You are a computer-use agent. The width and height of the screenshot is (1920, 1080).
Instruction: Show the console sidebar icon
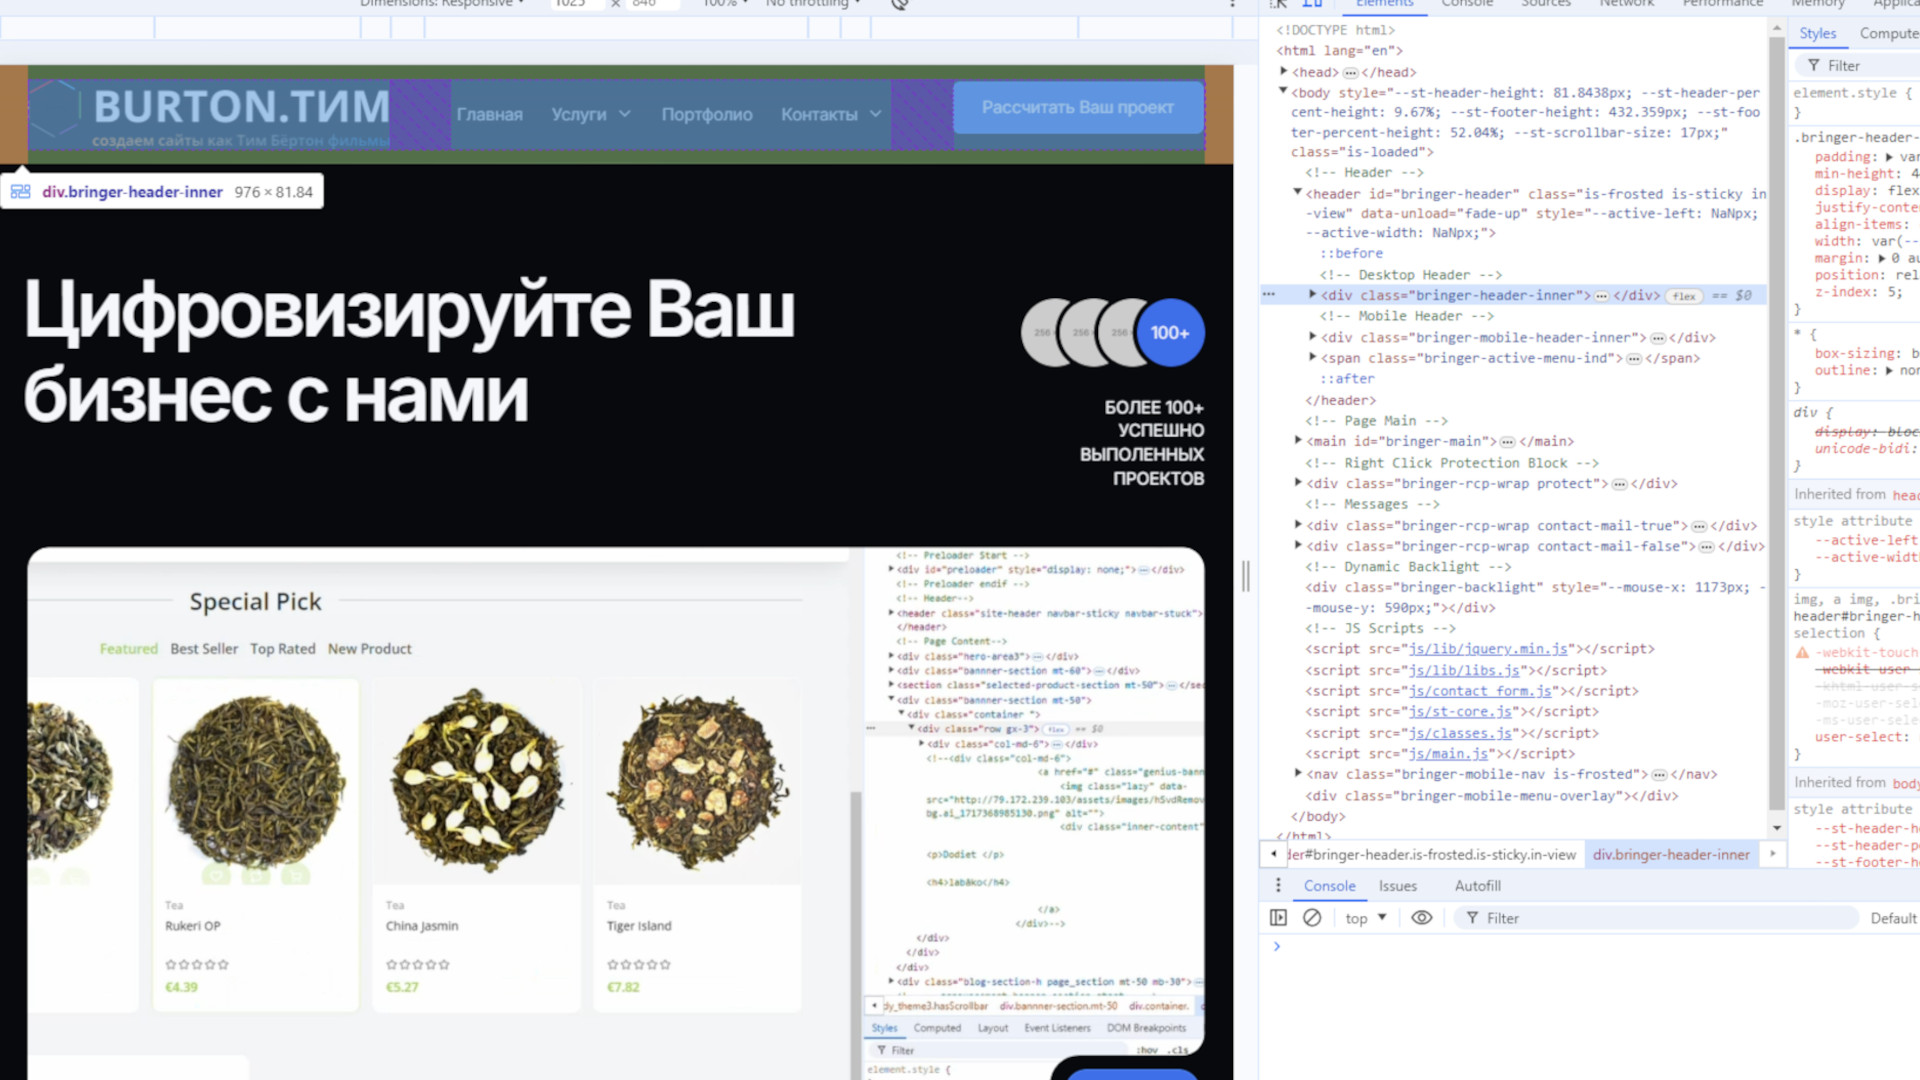[x=1278, y=918]
